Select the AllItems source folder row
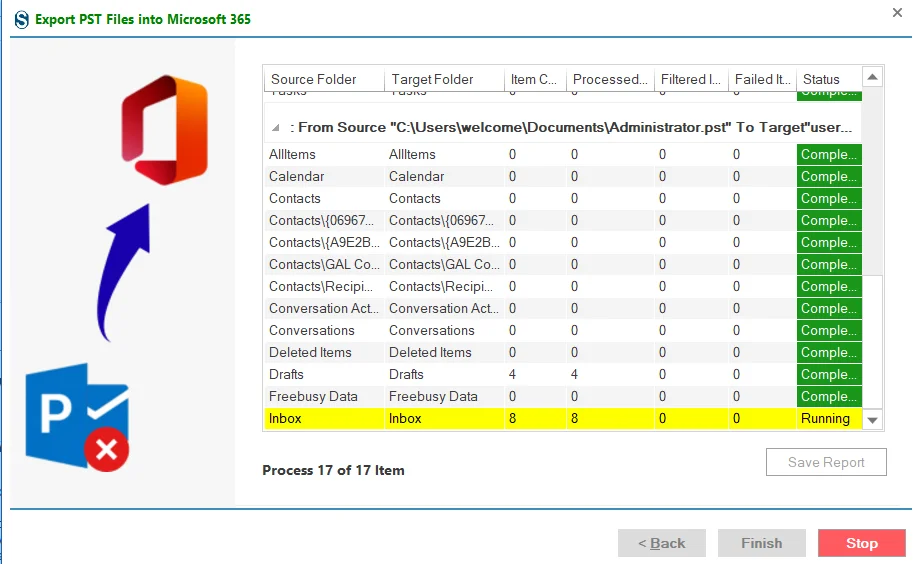Image resolution: width=913 pixels, height=564 pixels. point(324,154)
